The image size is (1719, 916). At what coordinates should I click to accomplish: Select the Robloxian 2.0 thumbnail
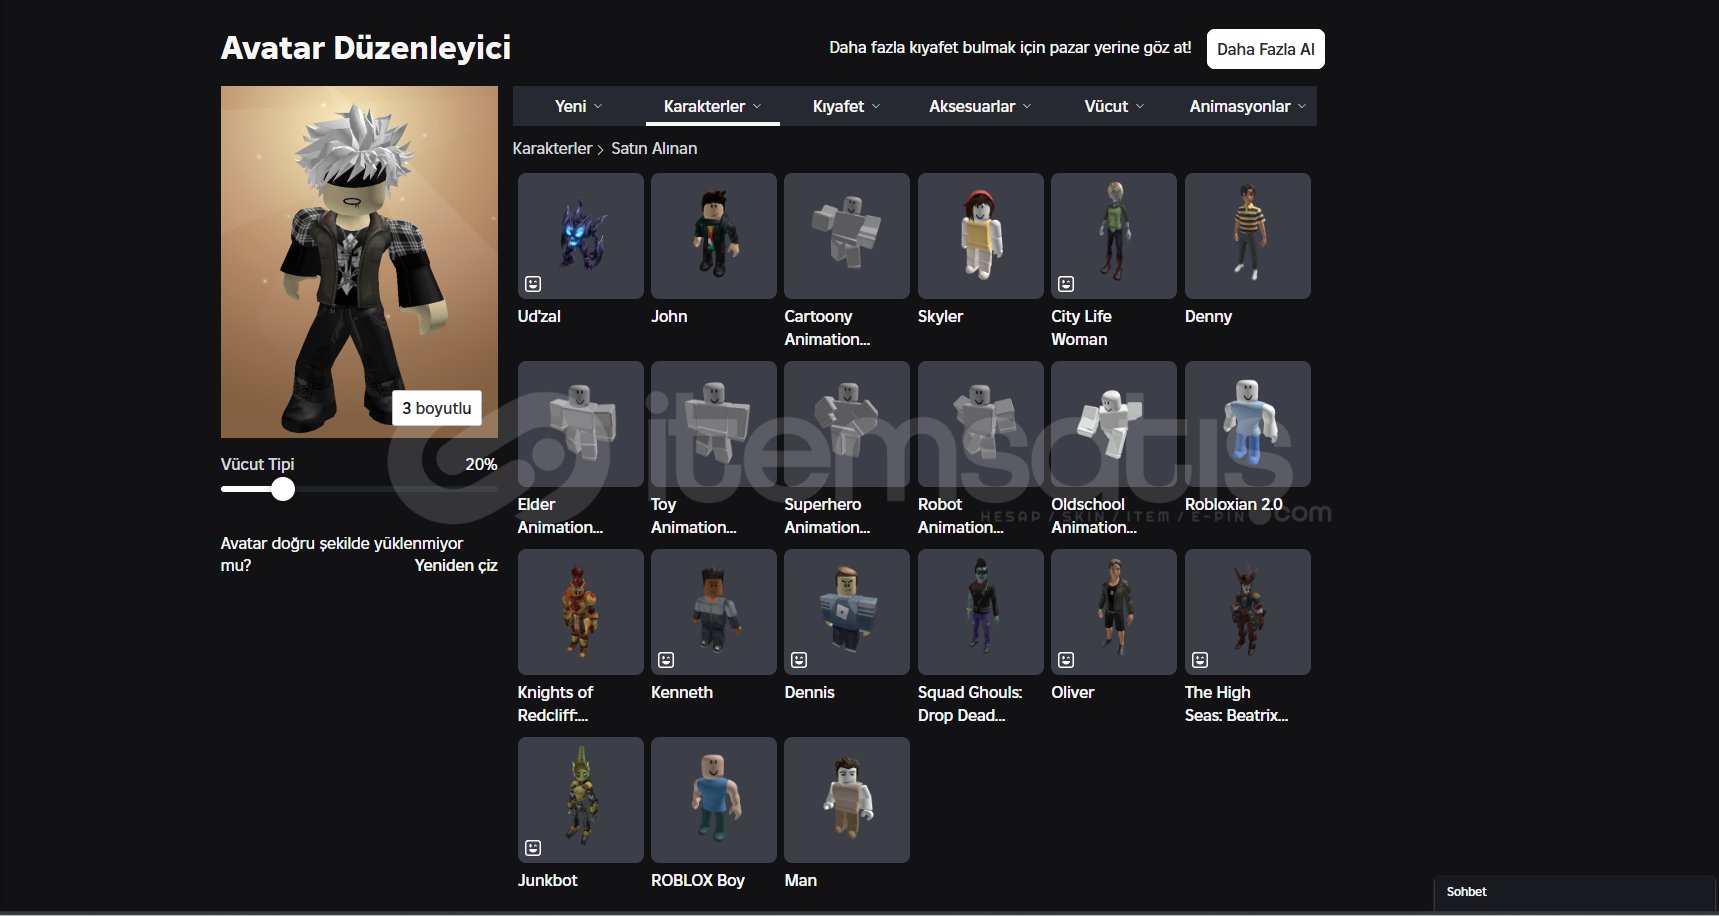point(1248,424)
